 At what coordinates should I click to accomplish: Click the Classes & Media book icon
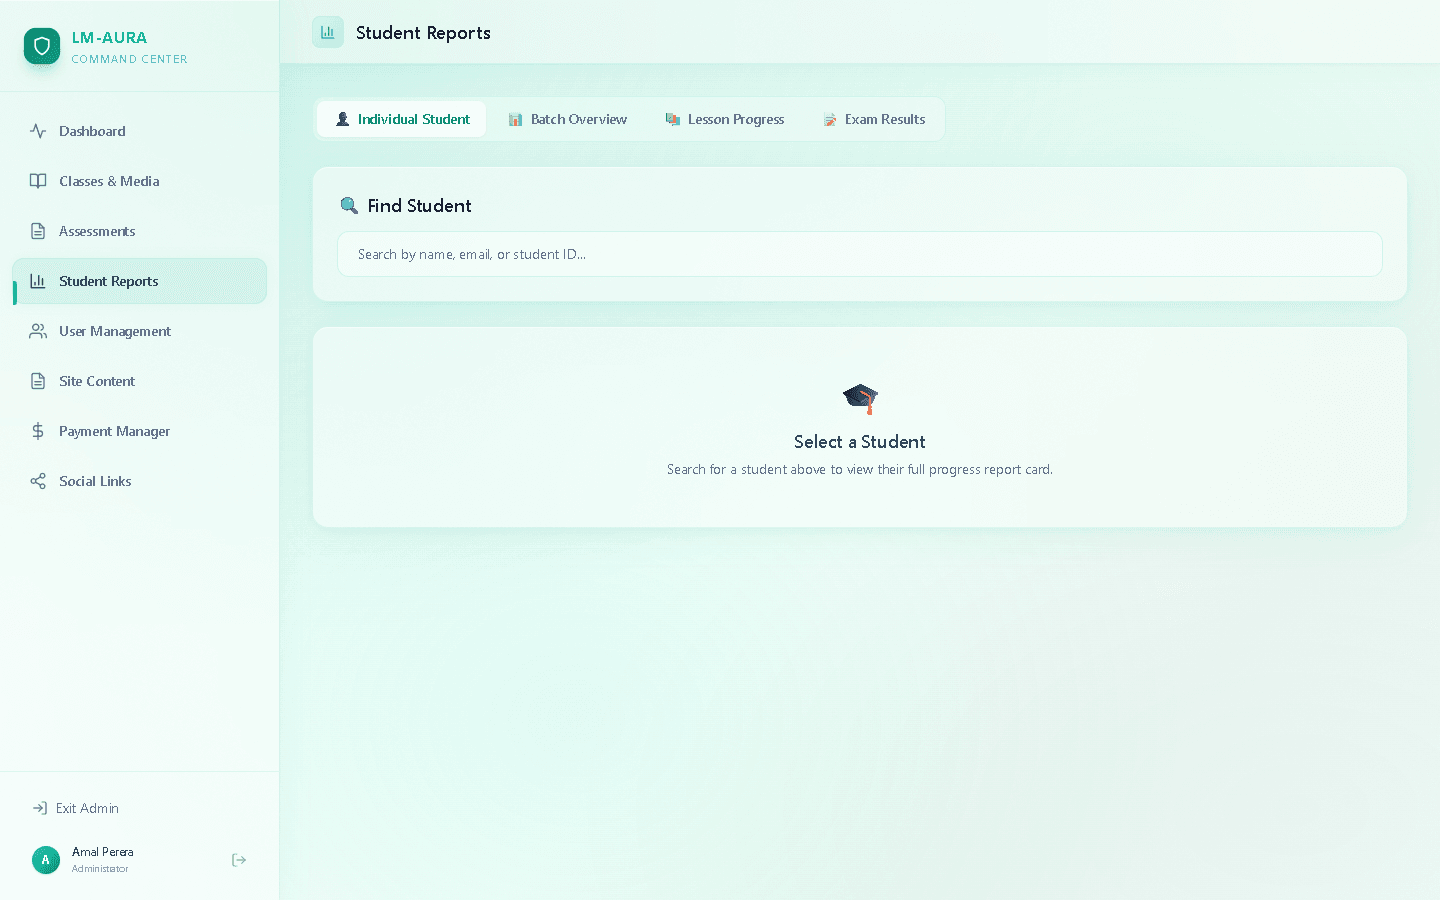coord(38,181)
